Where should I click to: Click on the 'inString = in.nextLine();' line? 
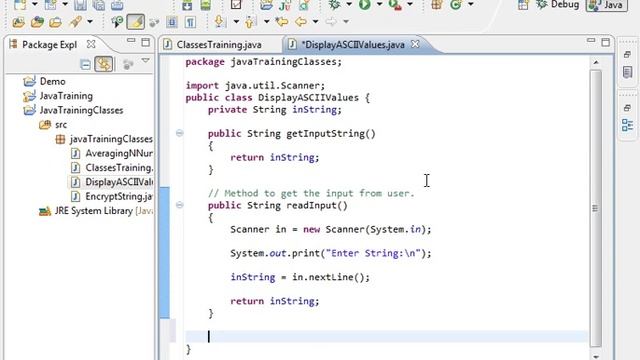coord(300,277)
